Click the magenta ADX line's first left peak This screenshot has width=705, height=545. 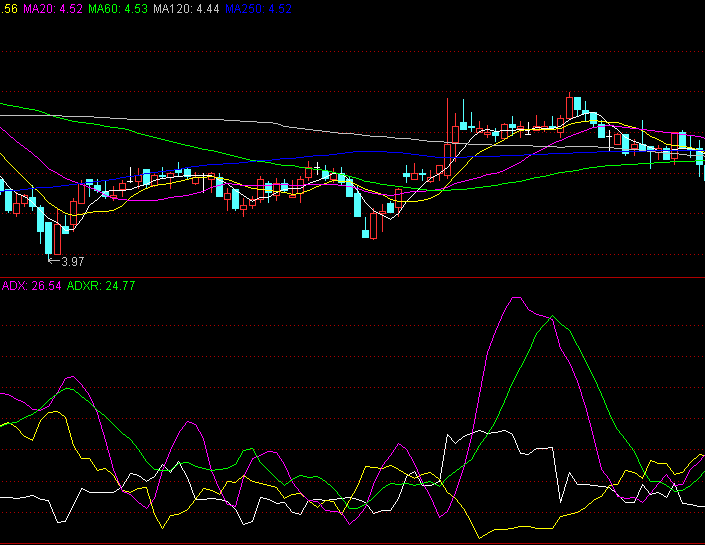pyautogui.click(x=70, y=378)
